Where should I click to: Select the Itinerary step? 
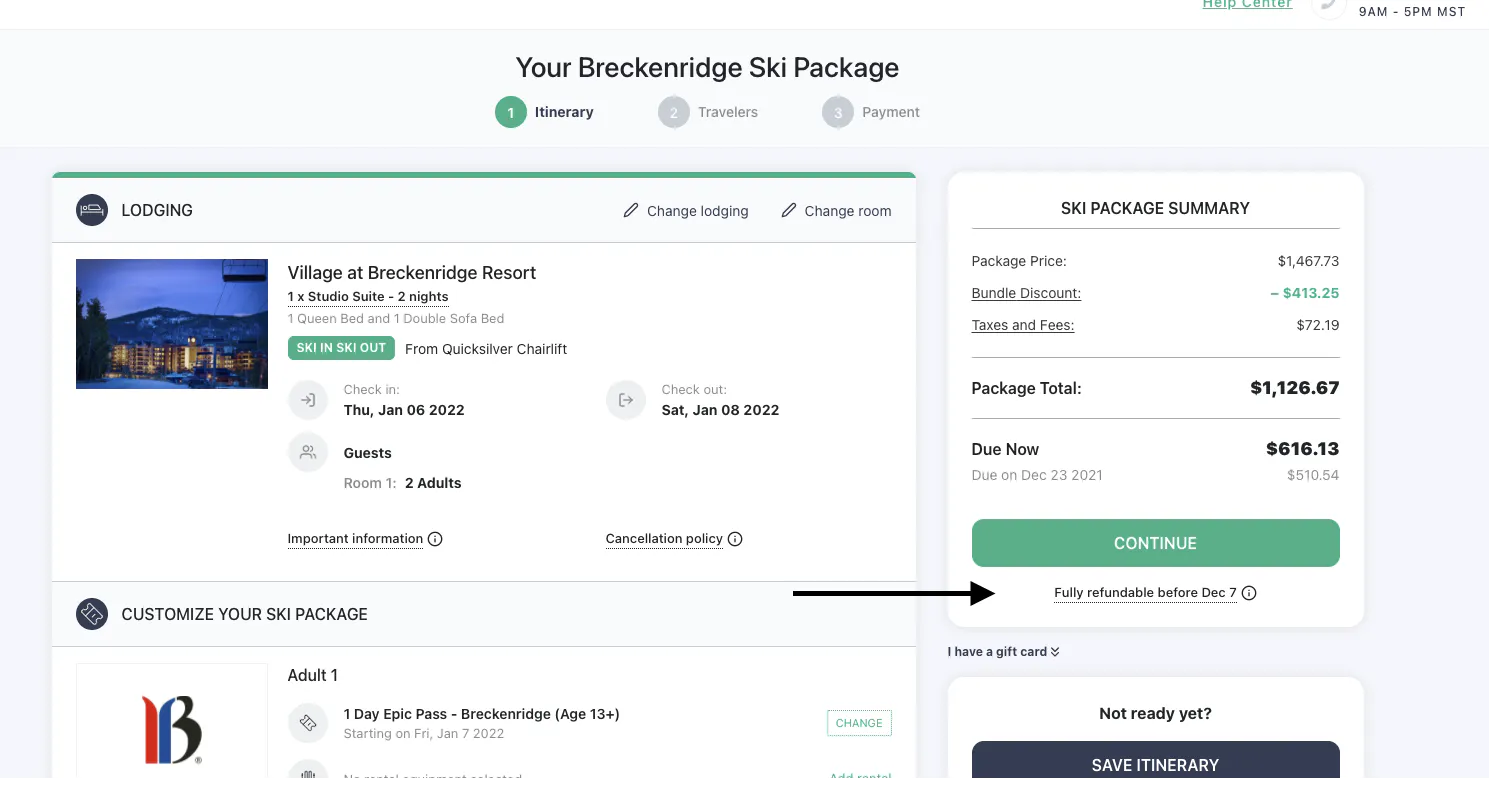pyautogui.click(x=545, y=112)
